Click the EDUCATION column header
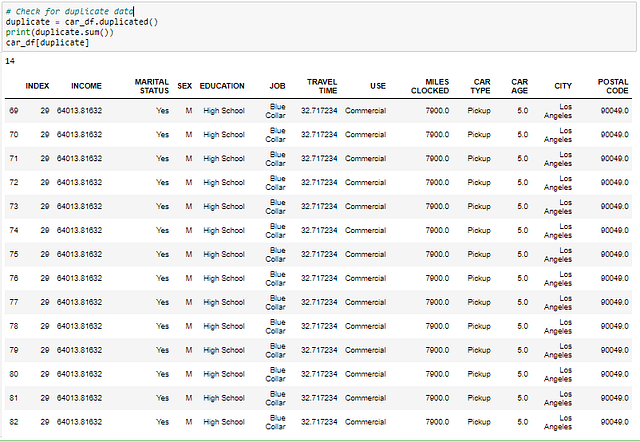Viewport: 640px width, 442px height. [x=222, y=86]
